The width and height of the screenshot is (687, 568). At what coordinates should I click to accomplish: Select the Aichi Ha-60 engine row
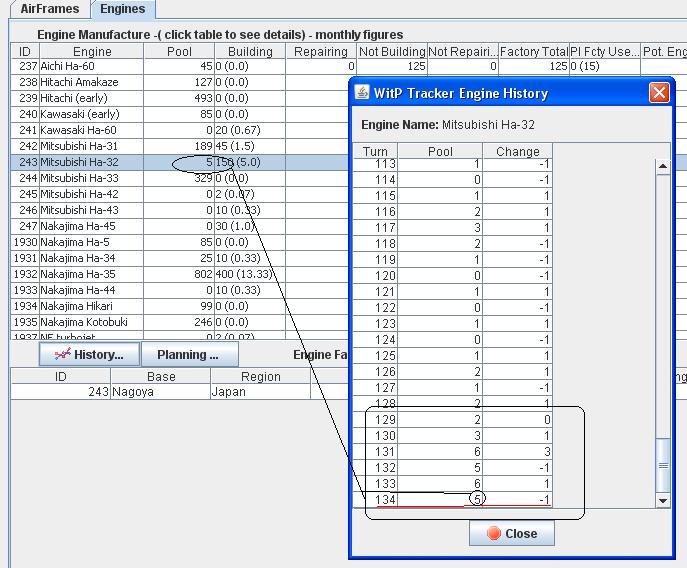click(x=349, y=66)
